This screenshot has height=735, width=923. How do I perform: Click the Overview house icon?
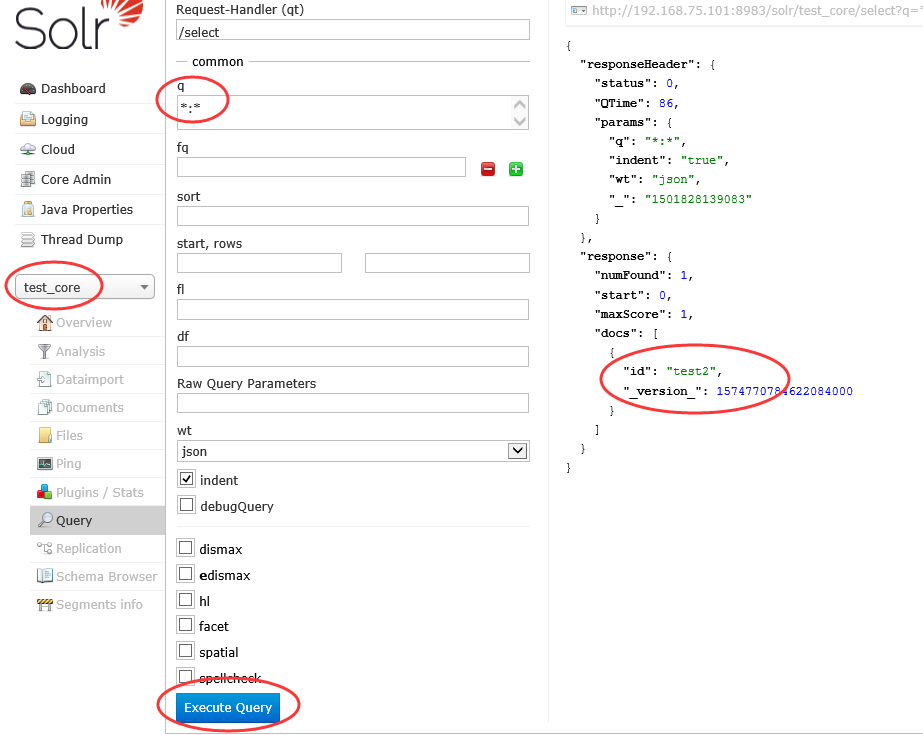click(45, 322)
